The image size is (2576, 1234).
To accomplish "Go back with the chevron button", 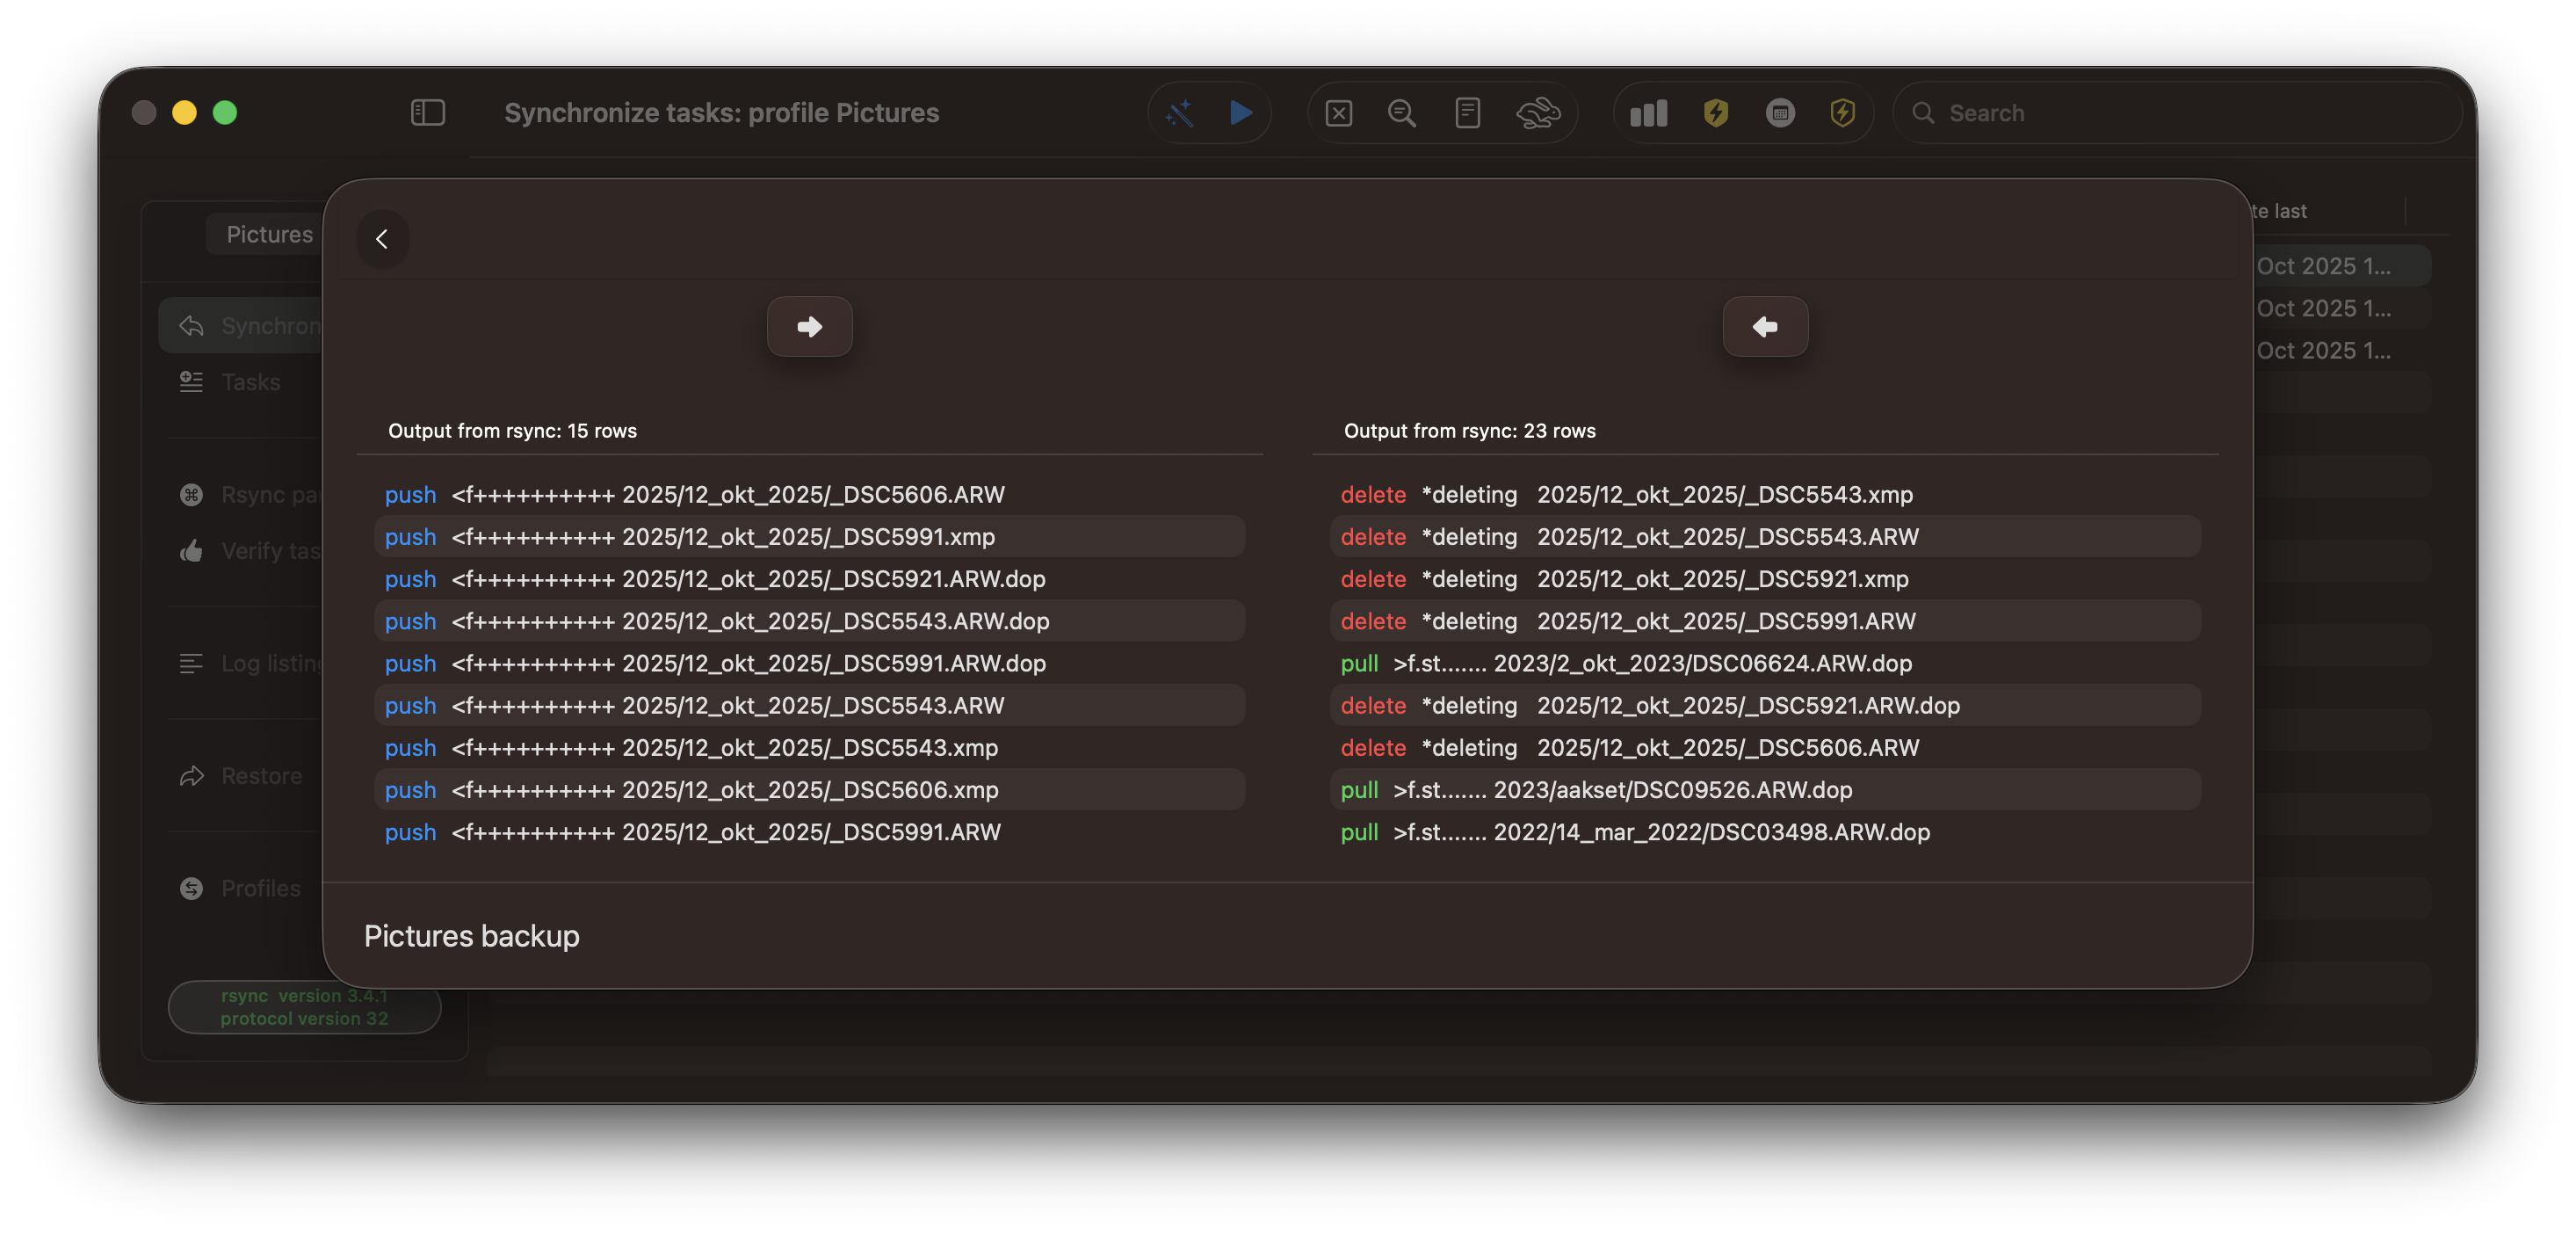I will (x=382, y=239).
